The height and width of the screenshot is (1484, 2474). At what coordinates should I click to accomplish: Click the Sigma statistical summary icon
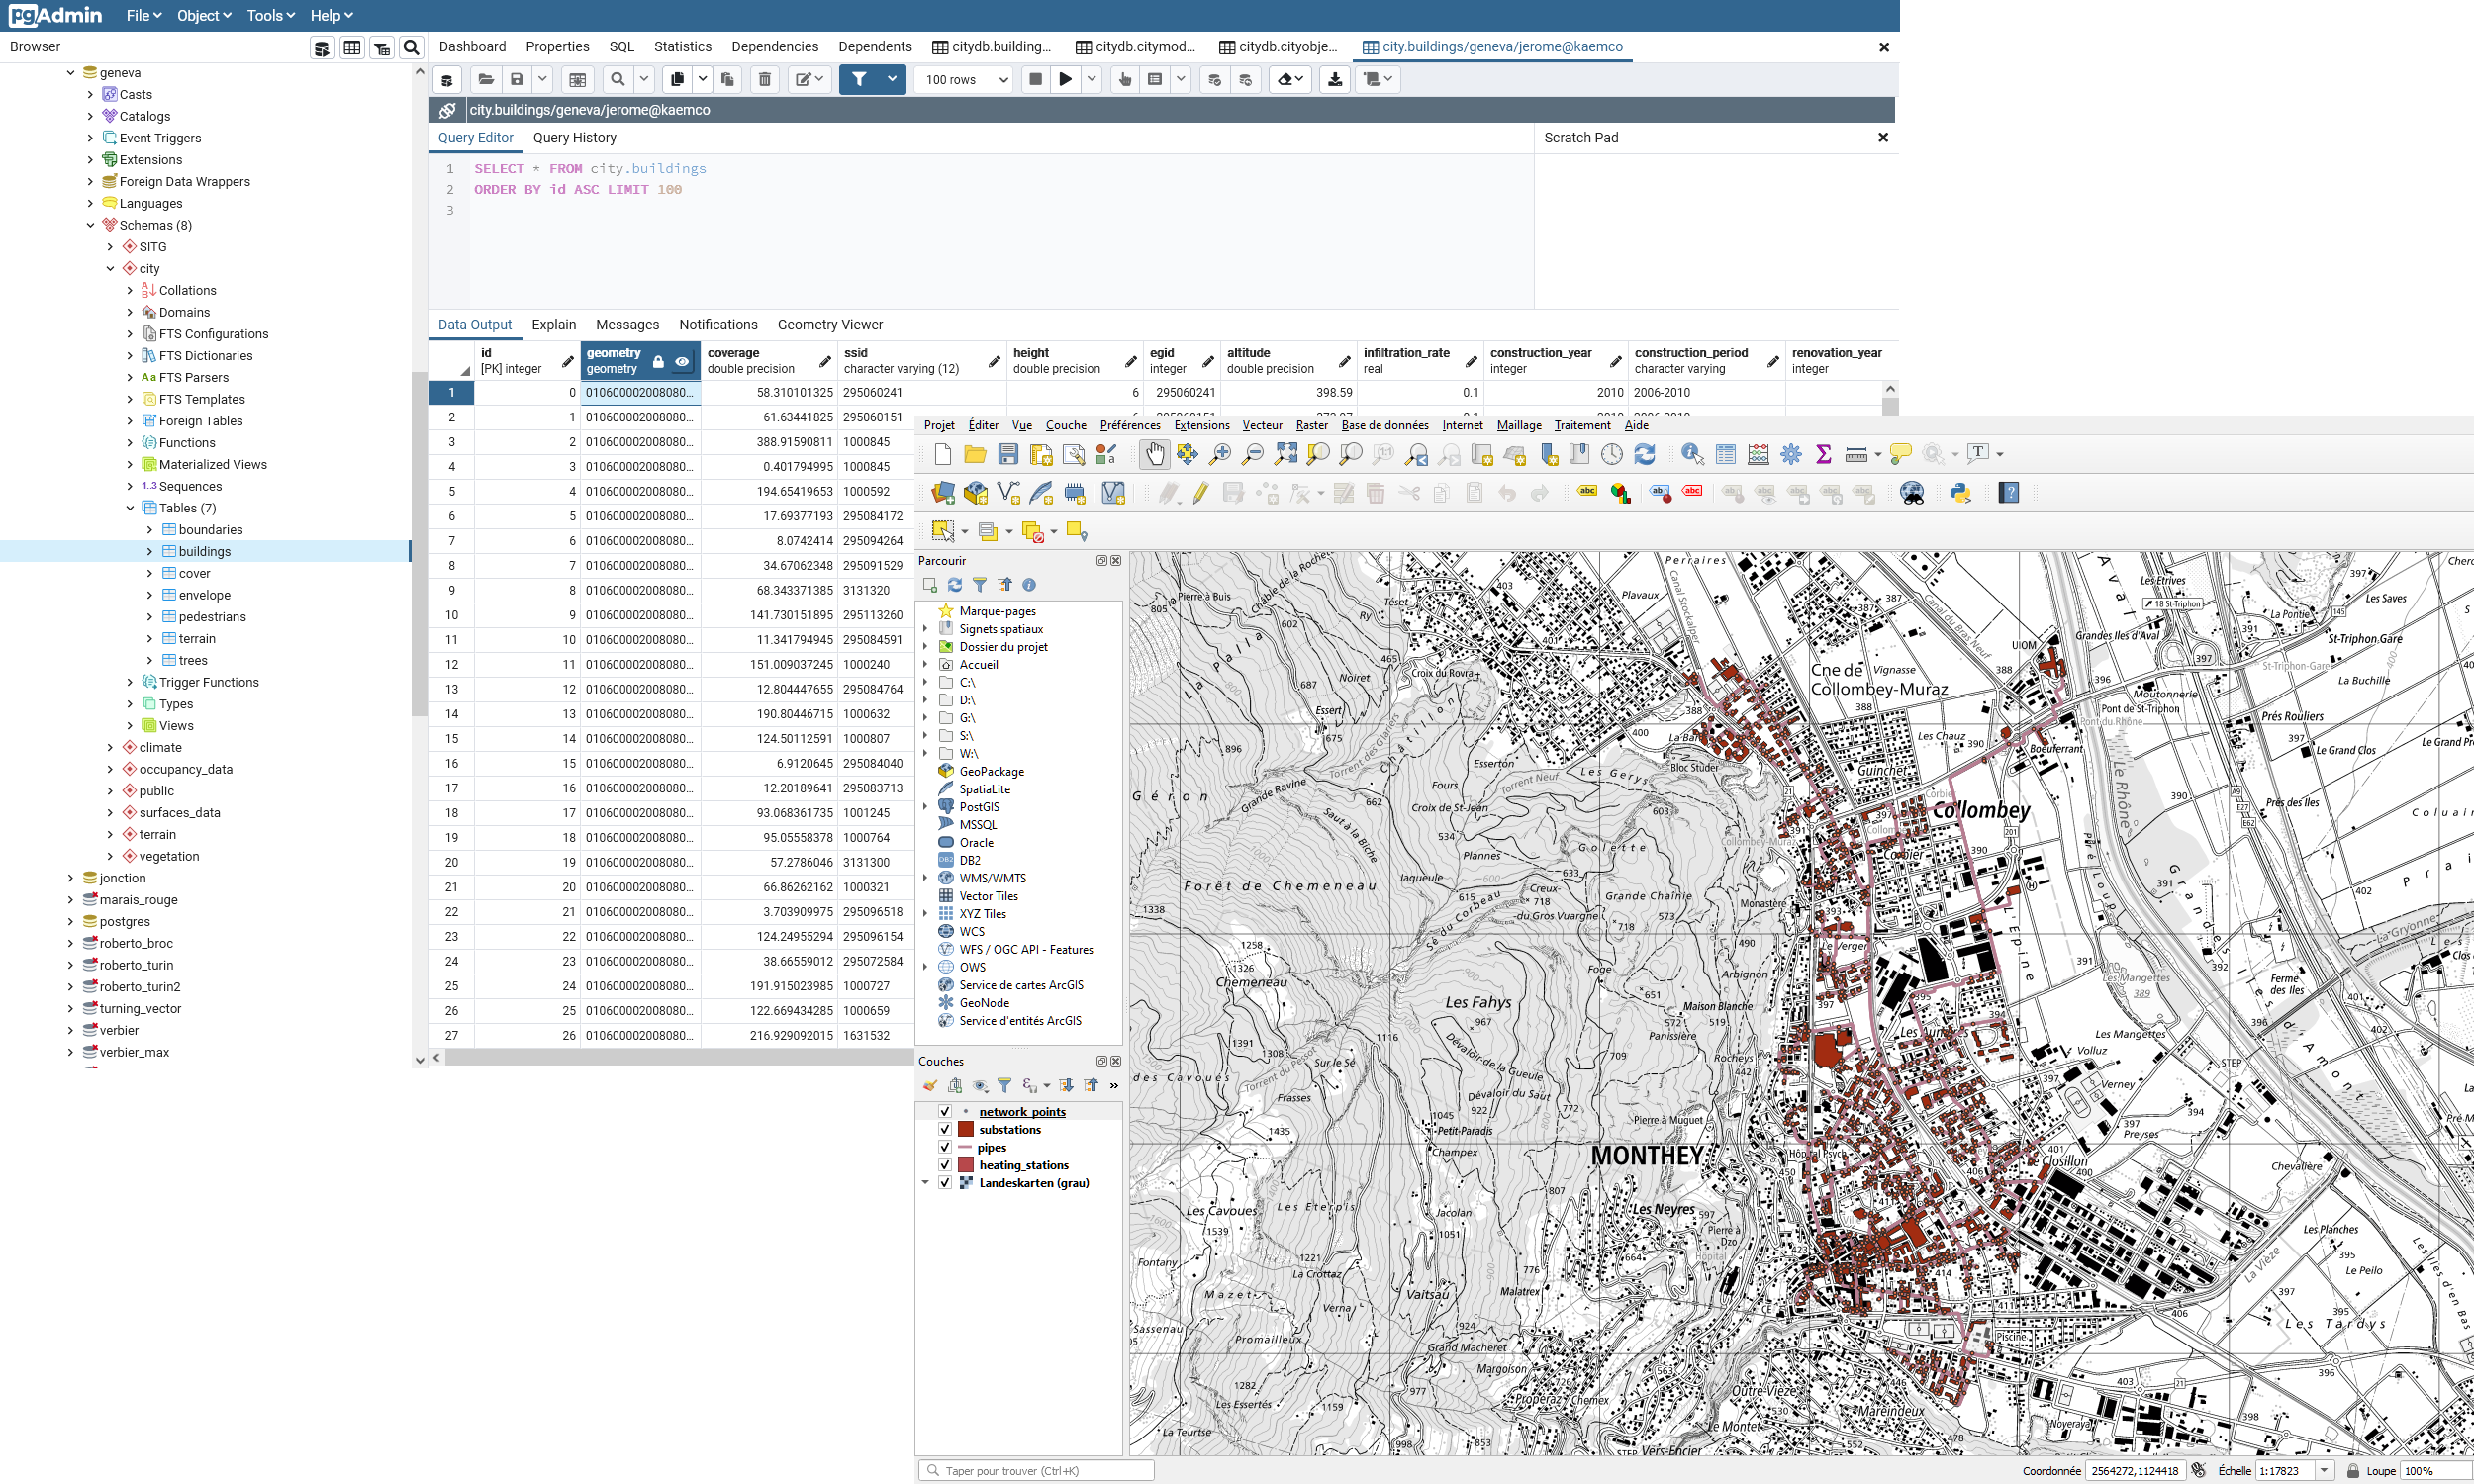pyautogui.click(x=1823, y=455)
